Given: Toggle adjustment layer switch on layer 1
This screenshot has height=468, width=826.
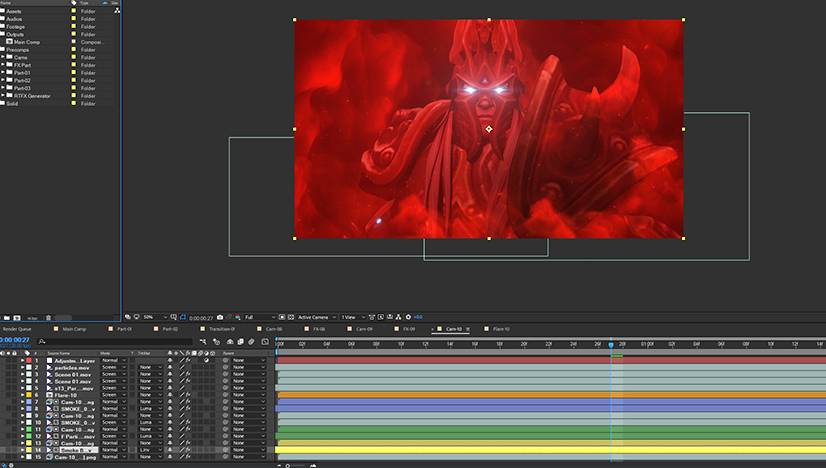Looking at the screenshot, I should click(206, 360).
